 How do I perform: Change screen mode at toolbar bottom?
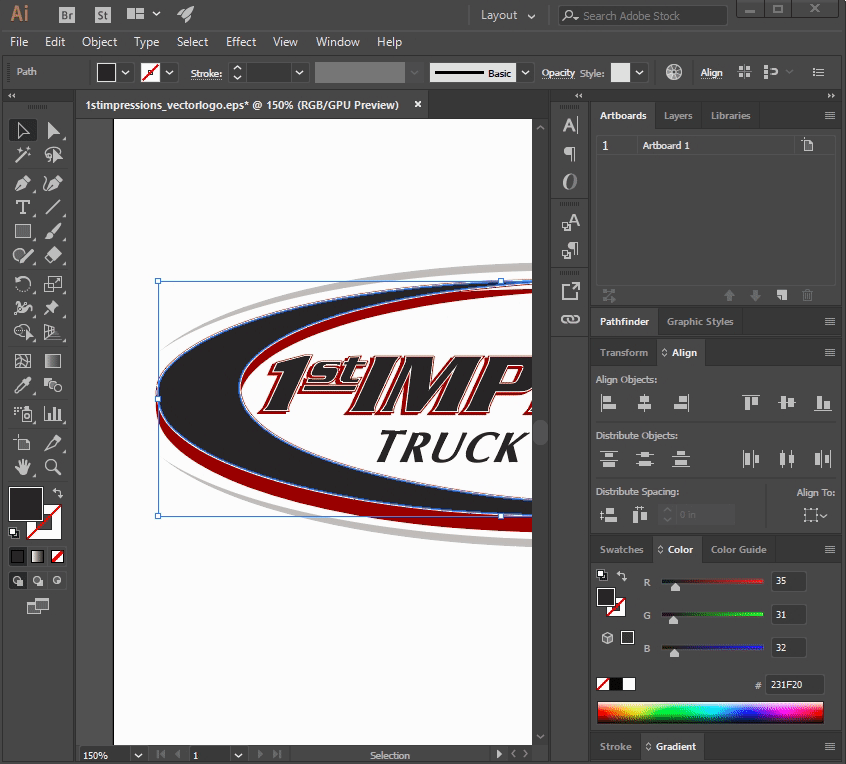pos(38,606)
